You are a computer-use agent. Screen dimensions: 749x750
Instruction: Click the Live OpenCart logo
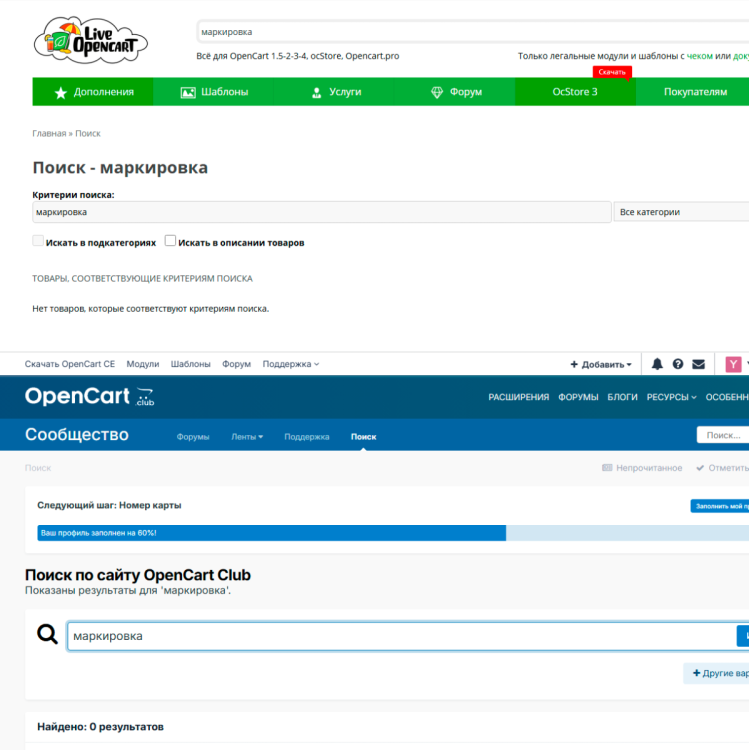click(x=91, y=39)
